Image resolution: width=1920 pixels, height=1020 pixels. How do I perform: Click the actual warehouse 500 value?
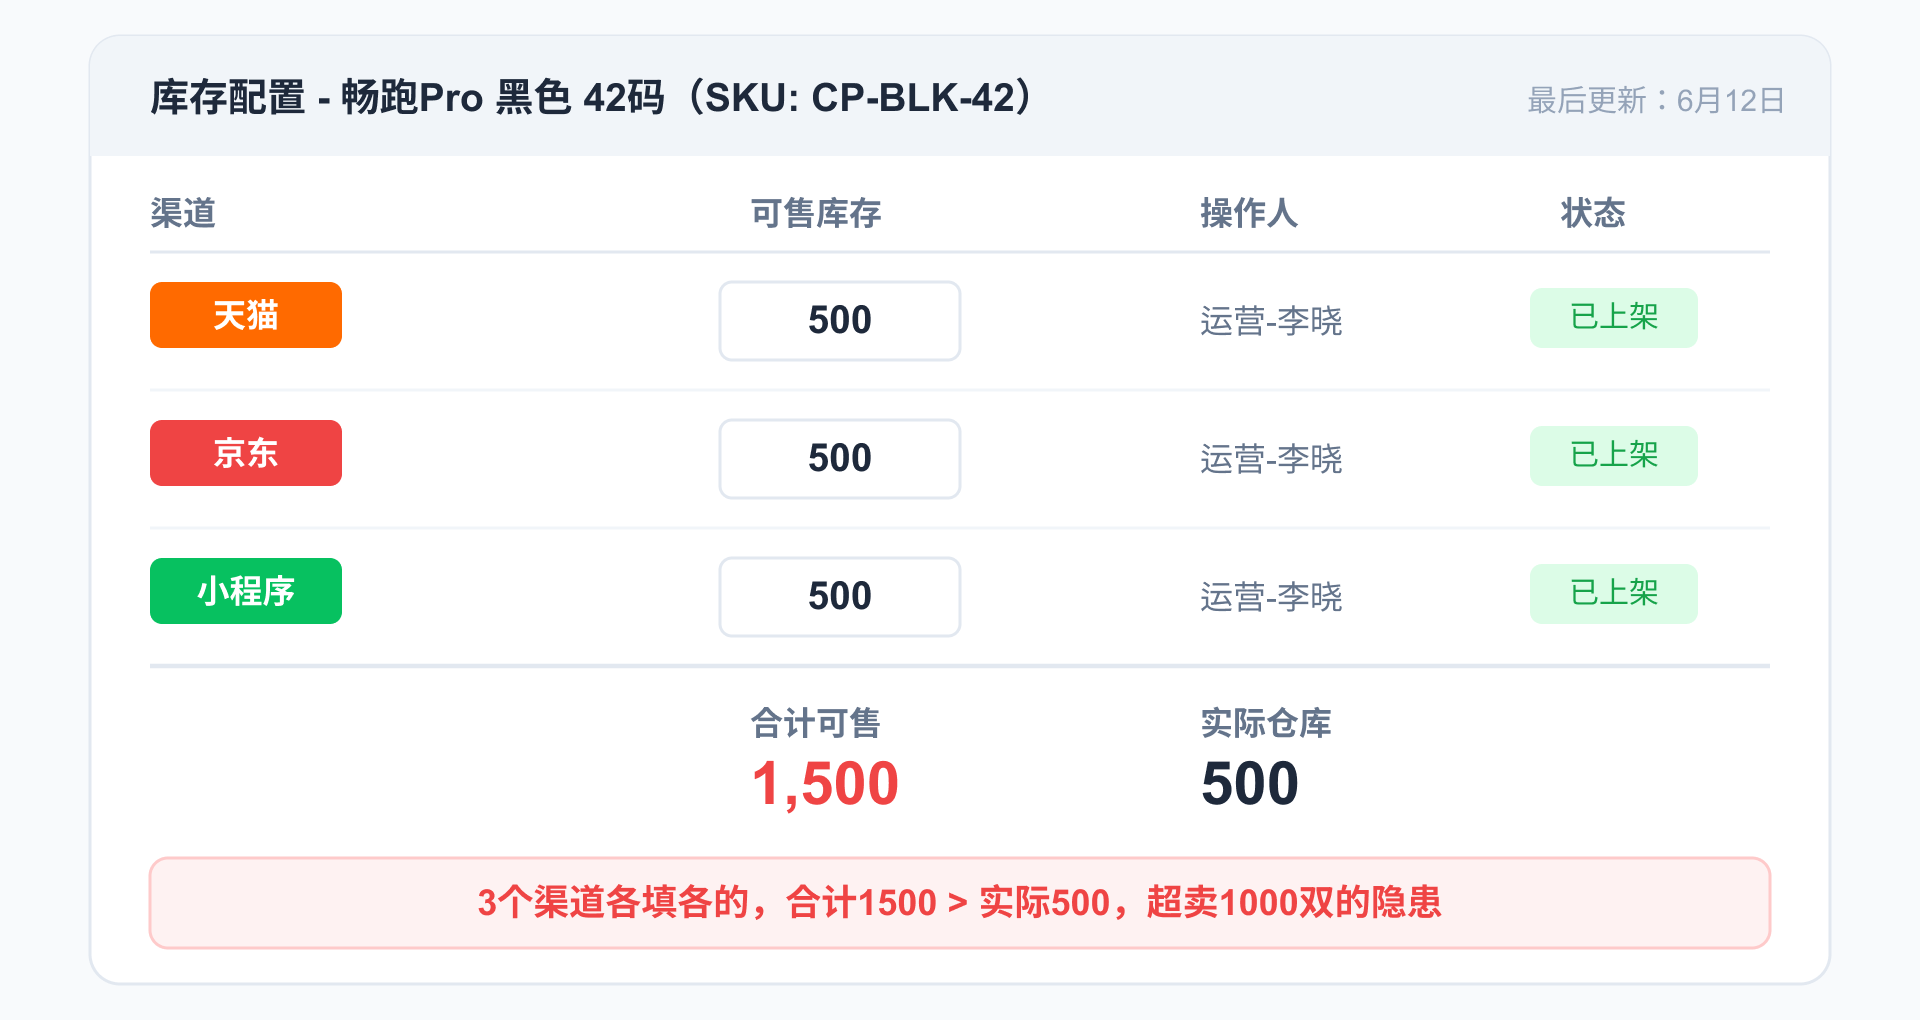pos(1250,783)
